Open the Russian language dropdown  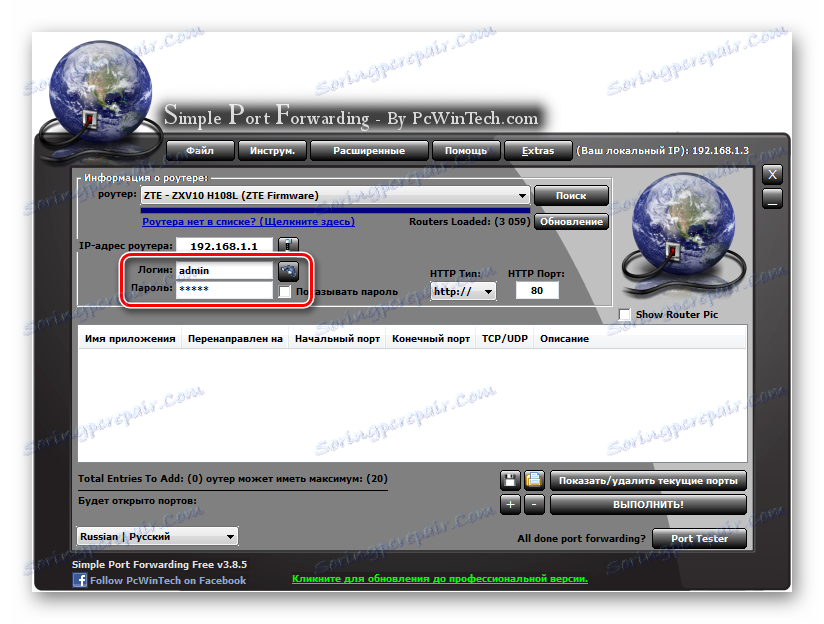pyautogui.click(x=158, y=536)
